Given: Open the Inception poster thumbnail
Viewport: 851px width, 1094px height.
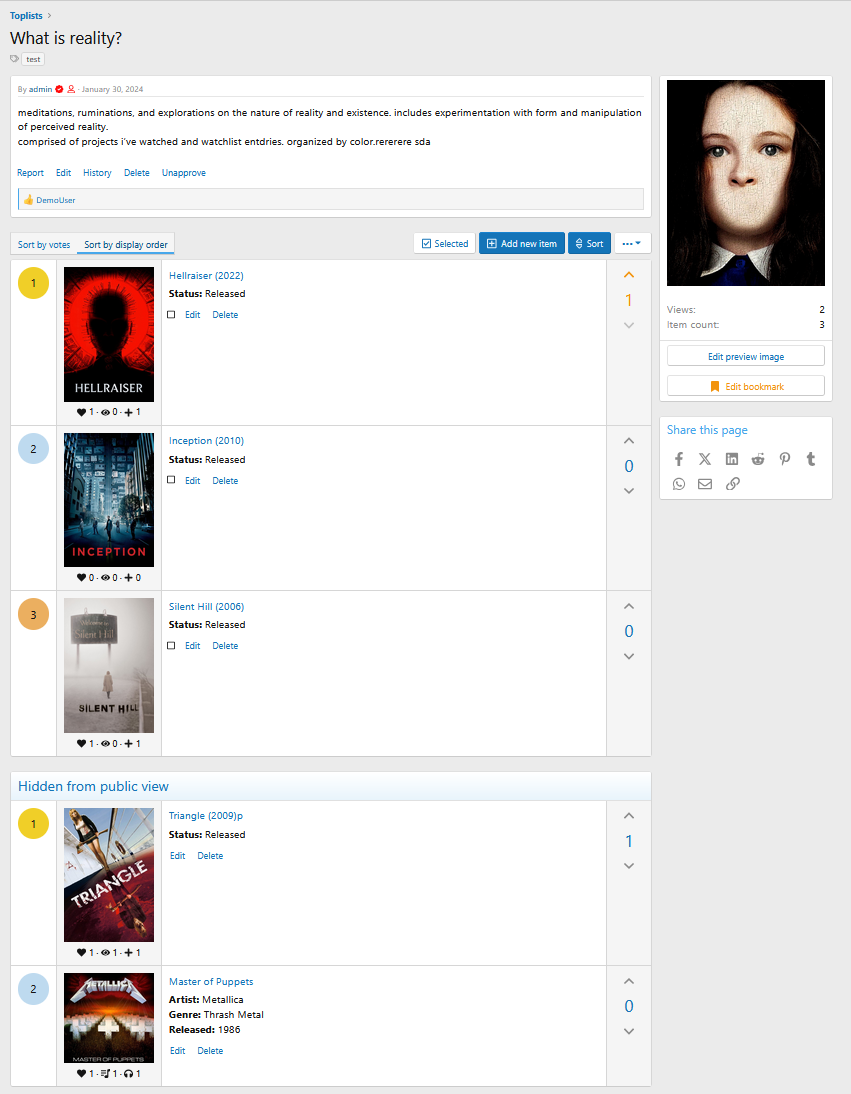Looking at the screenshot, I should 109,500.
